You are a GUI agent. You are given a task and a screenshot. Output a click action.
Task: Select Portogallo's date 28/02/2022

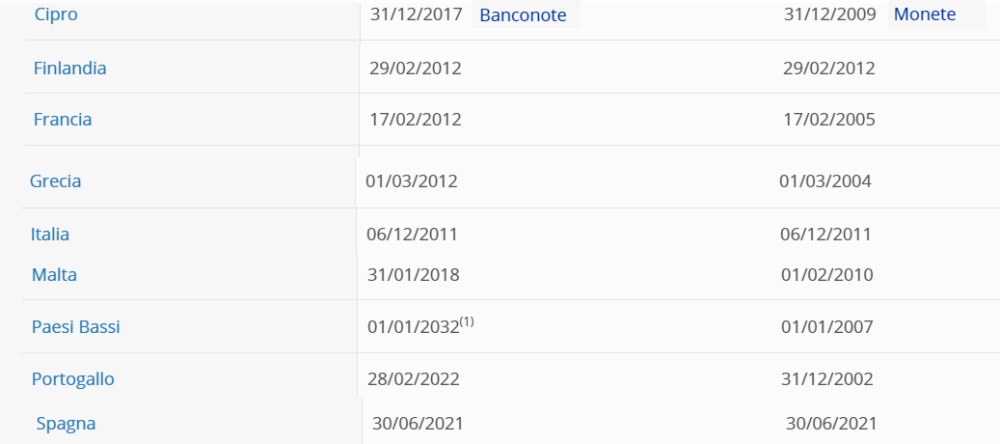point(414,379)
